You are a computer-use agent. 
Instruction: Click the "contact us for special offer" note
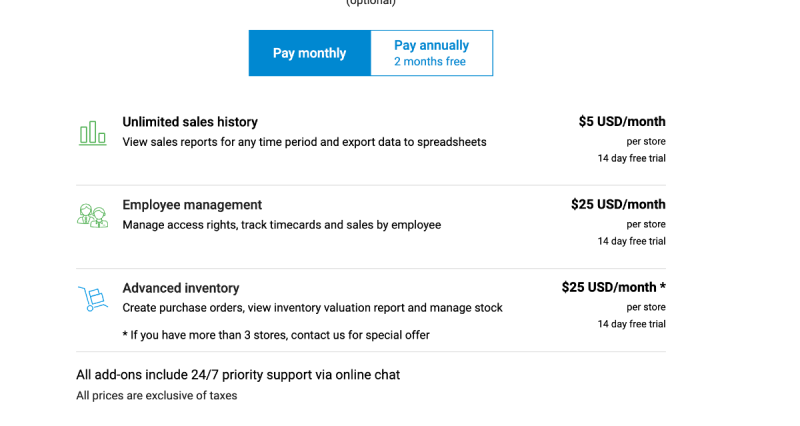coord(276,335)
